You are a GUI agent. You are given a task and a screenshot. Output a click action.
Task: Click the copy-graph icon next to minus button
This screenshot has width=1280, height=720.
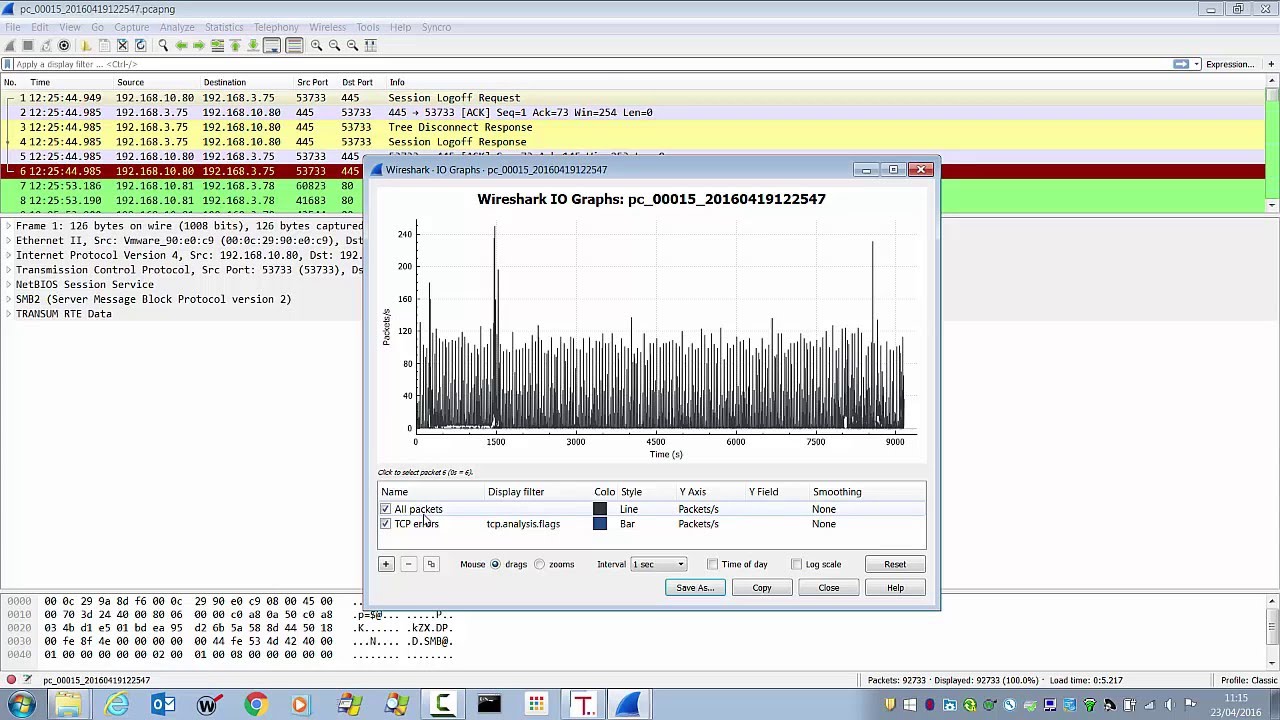(x=431, y=564)
